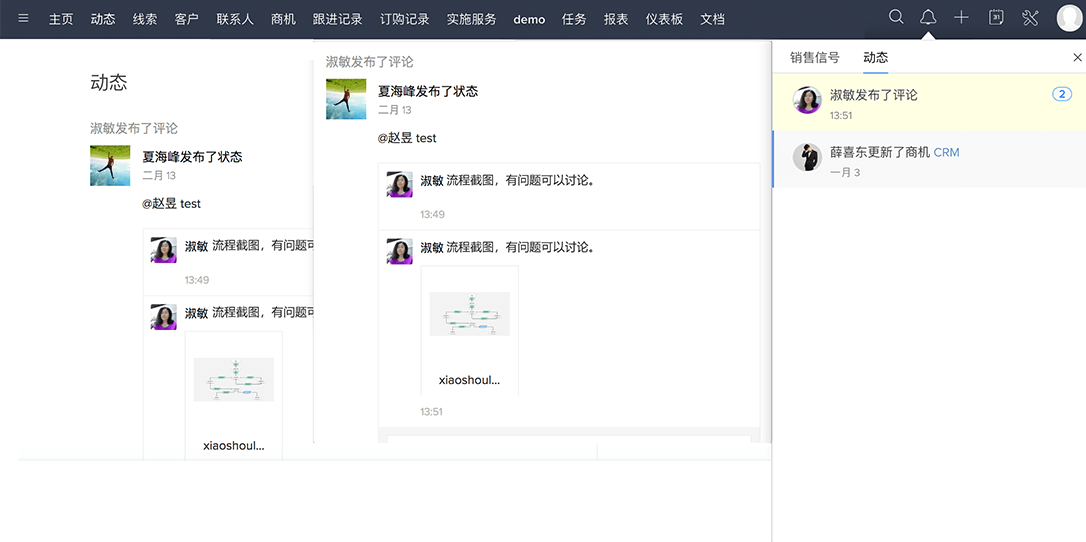Click the plus icon to create
The width and height of the screenshot is (1086, 542).
[x=961, y=17]
